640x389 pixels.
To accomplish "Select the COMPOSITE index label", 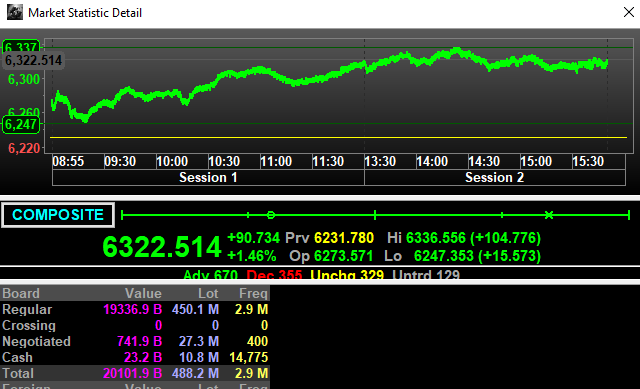I will click(58, 215).
